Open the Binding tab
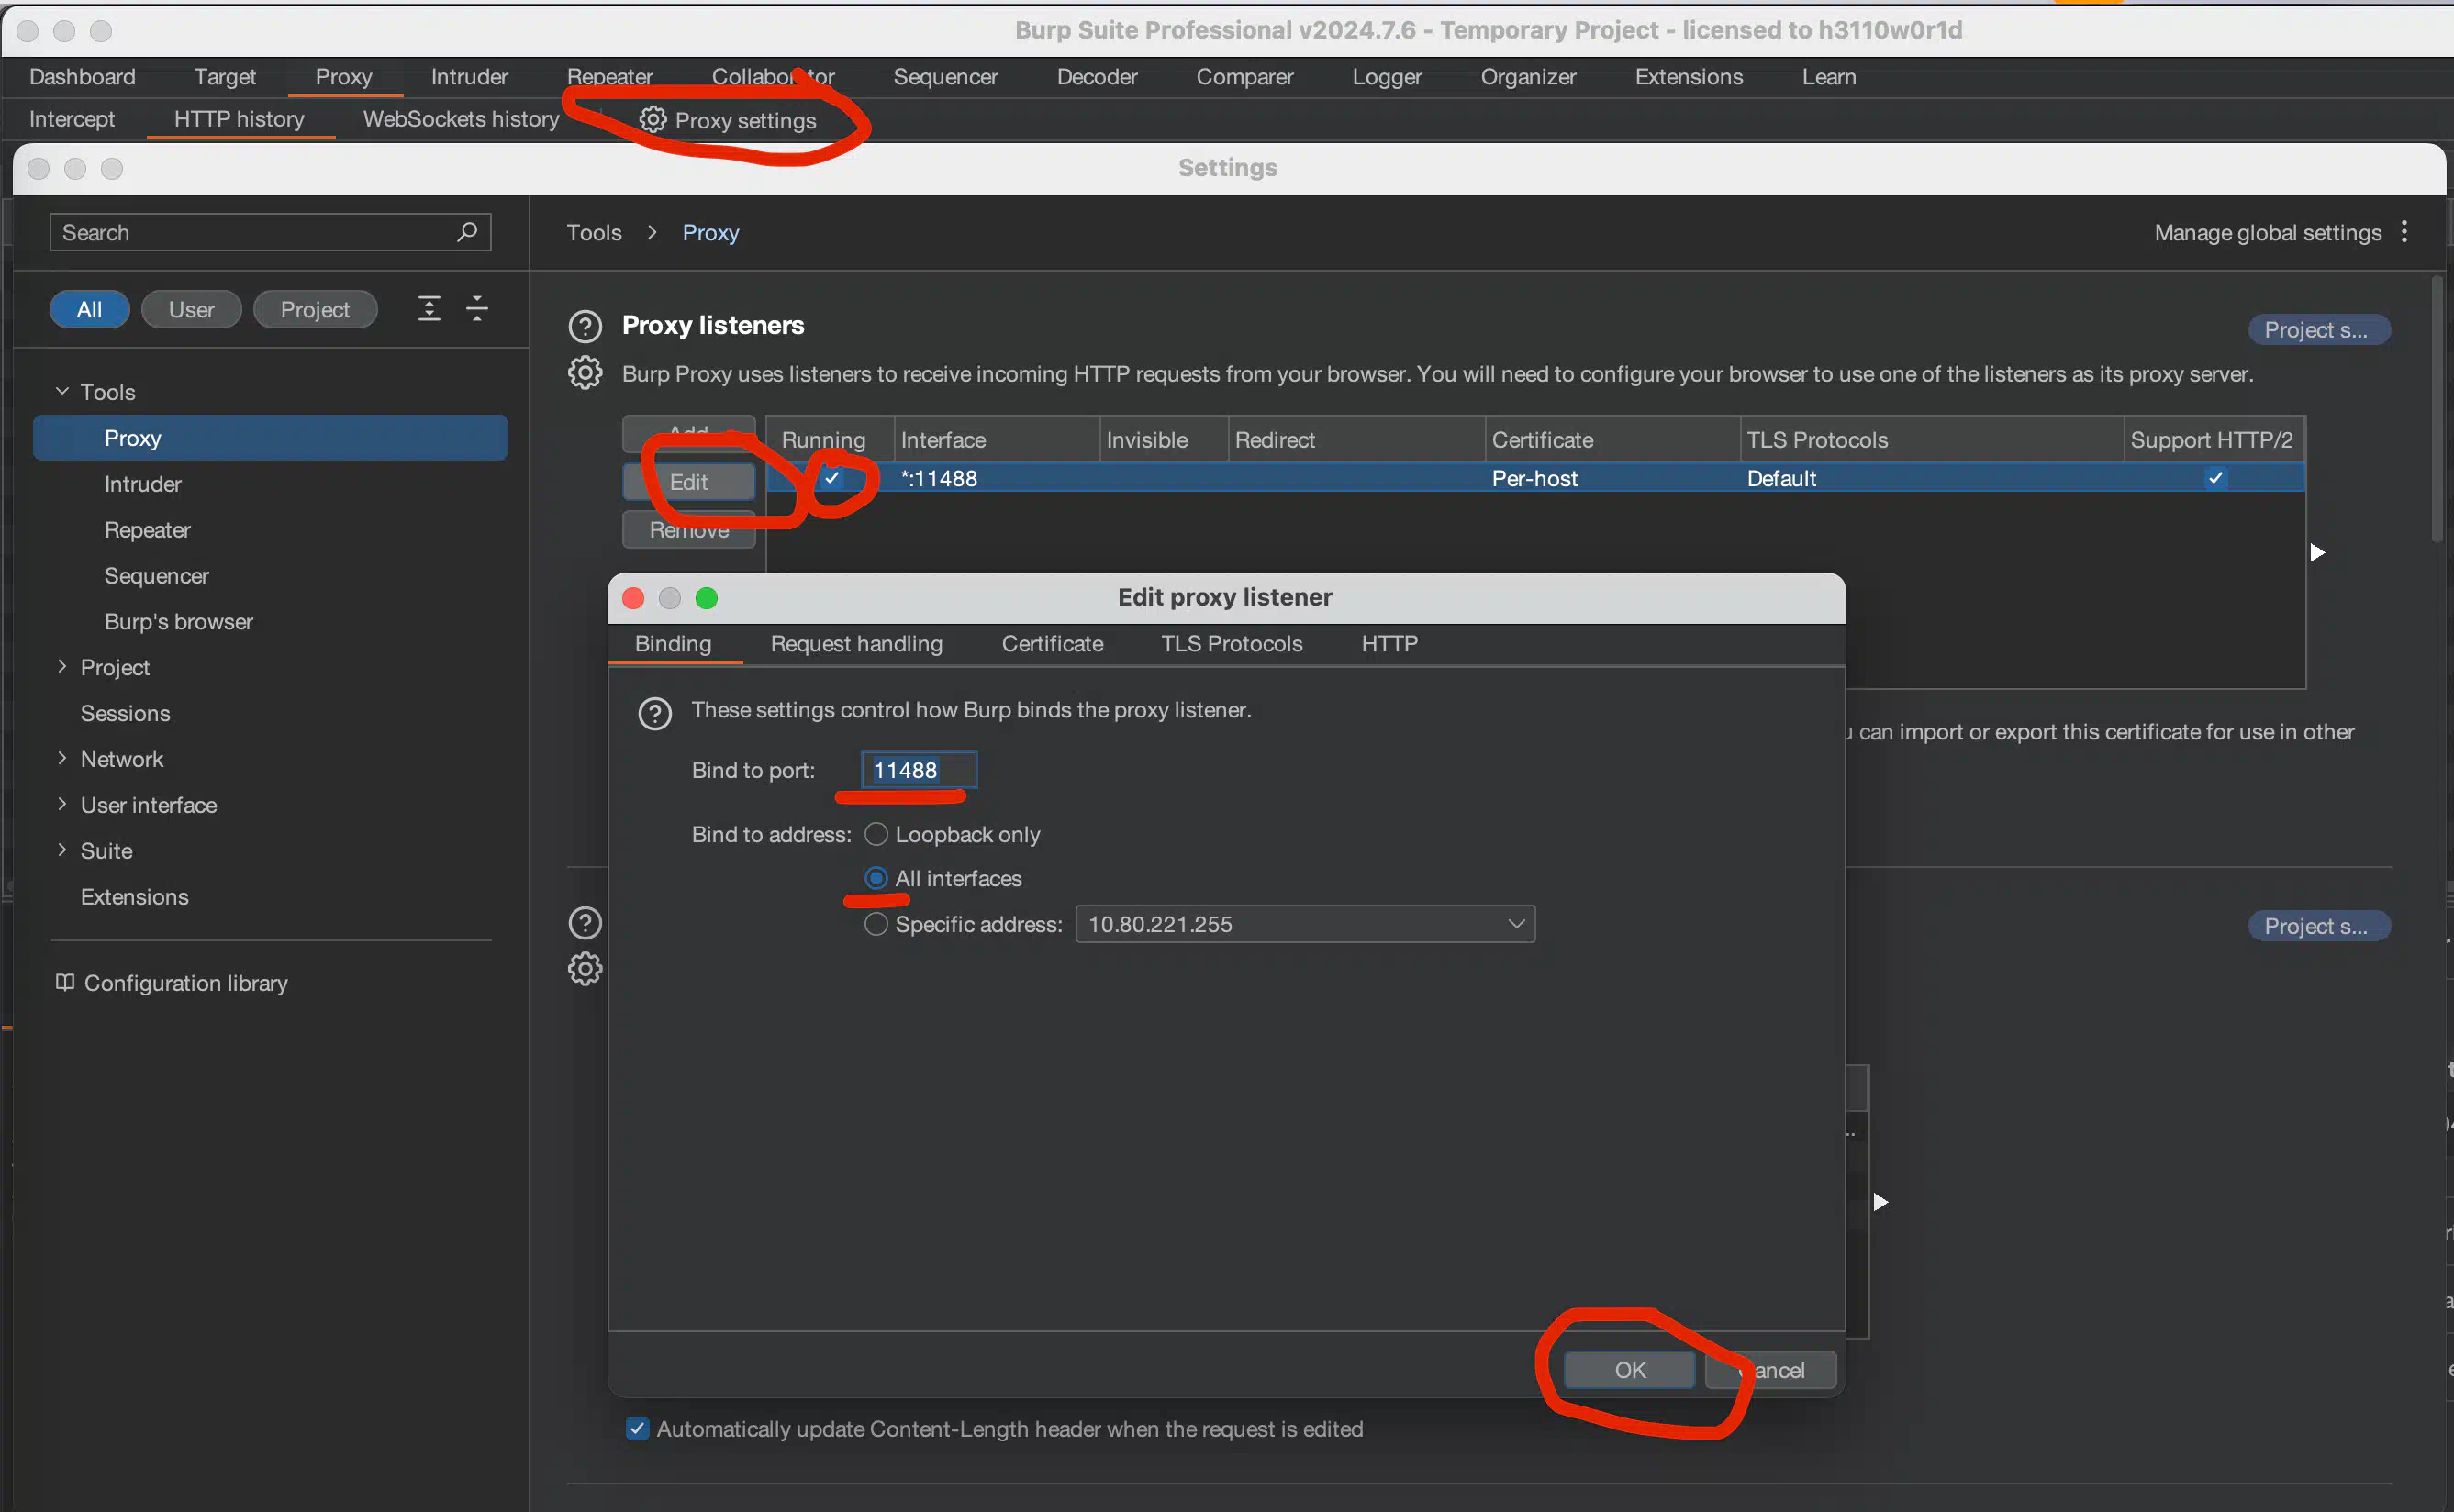2454x1512 pixels. coord(673,643)
